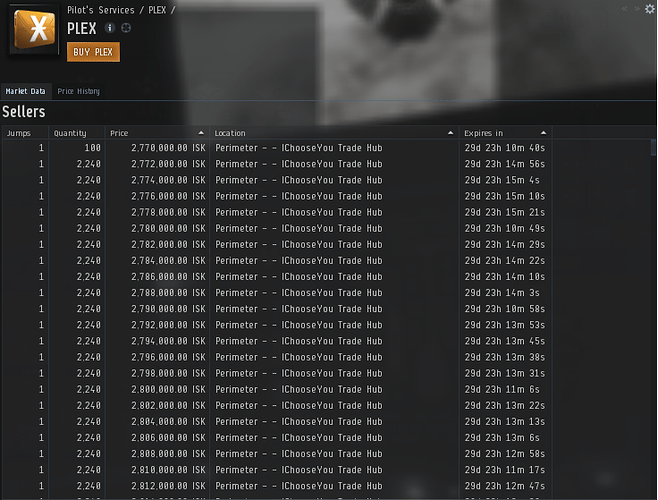Click expiry 29d 23h 12m 47s
Screen dimensions: 658x500
(x=504, y=486)
